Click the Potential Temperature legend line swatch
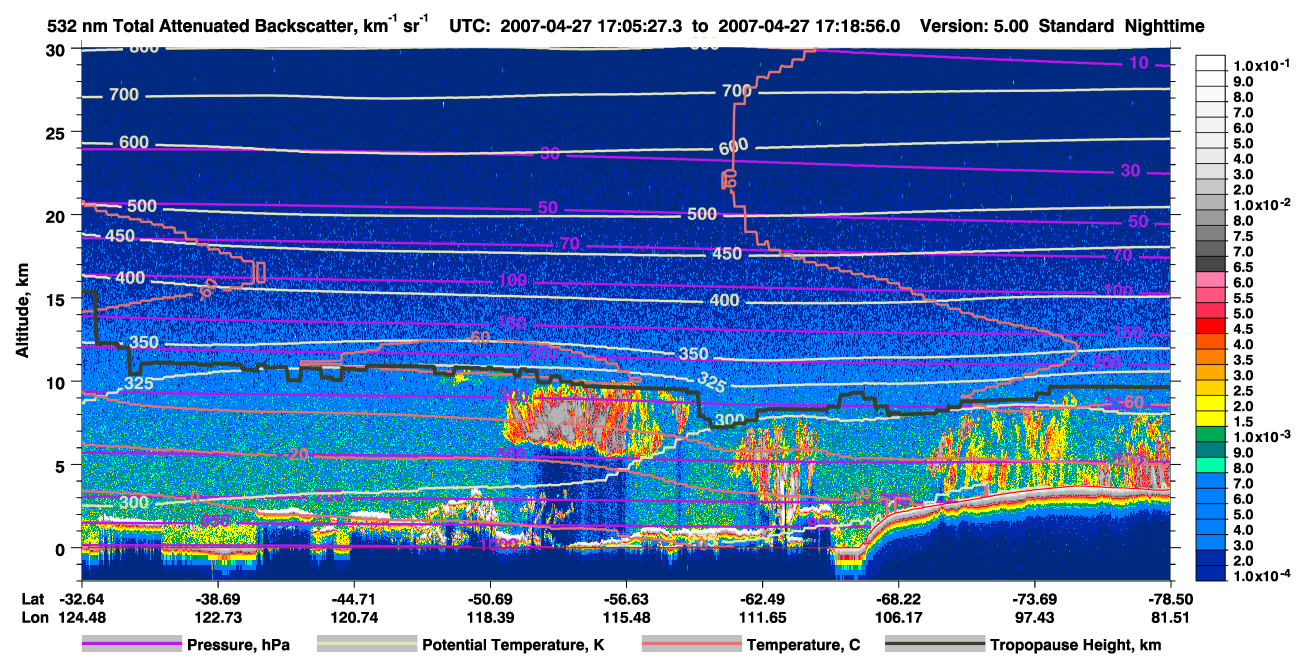The height and width of the screenshot is (667, 1300). click(367, 645)
